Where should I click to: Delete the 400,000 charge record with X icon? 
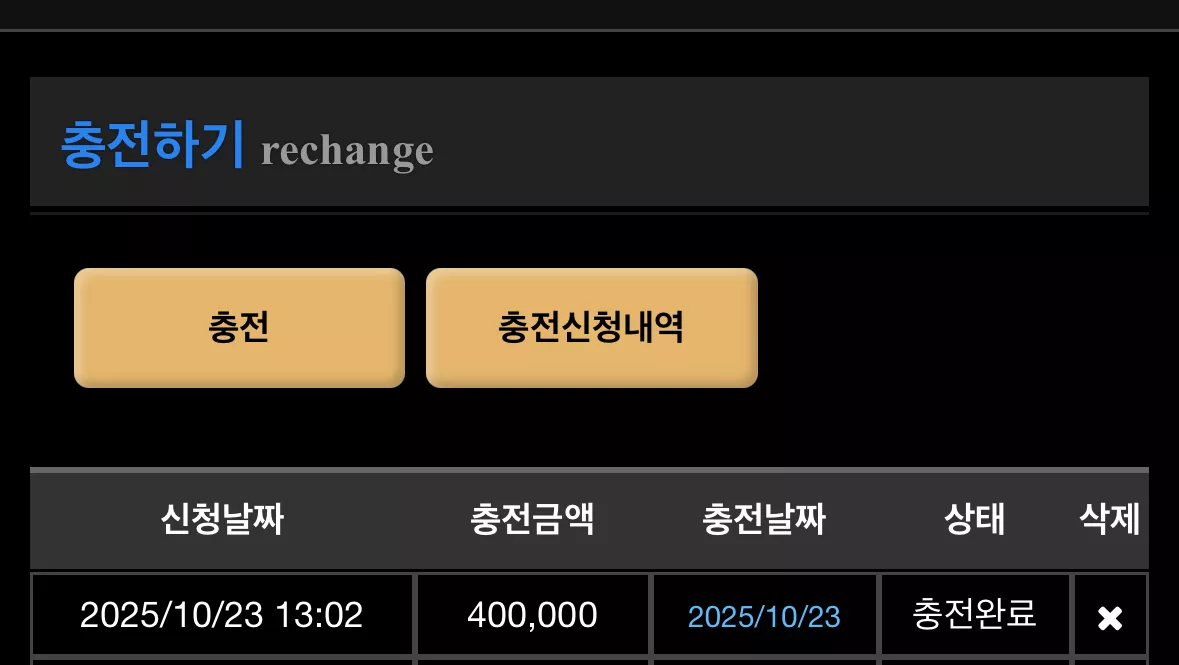[1110, 618]
